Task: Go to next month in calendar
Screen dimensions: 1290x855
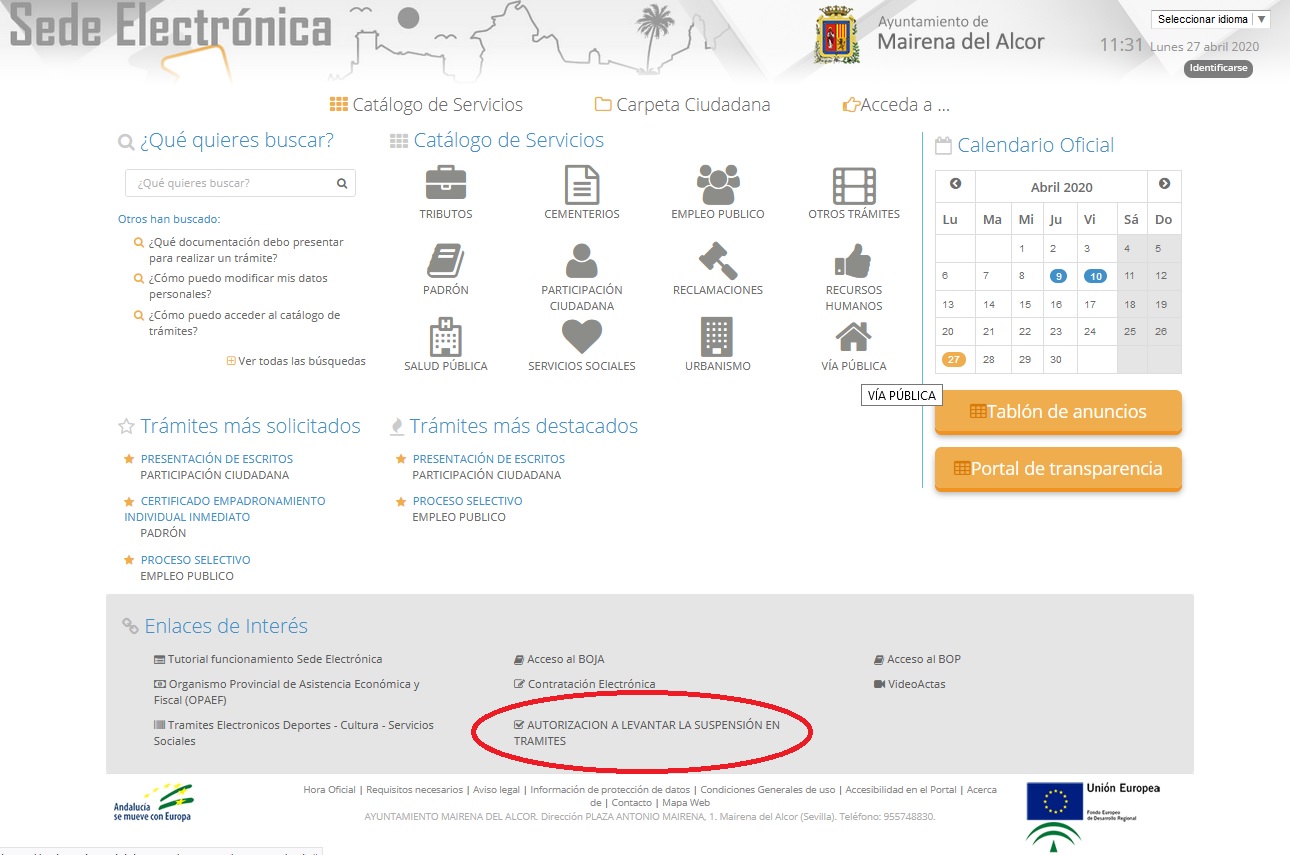Action: pos(1164,184)
